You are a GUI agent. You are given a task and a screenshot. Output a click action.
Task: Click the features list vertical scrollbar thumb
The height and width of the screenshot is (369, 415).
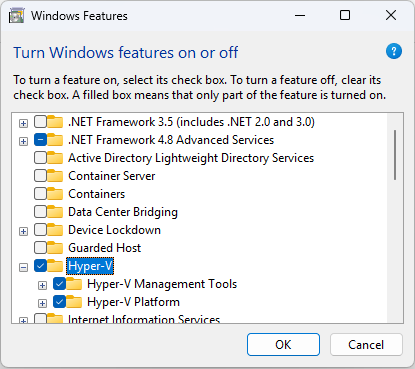coord(395,155)
